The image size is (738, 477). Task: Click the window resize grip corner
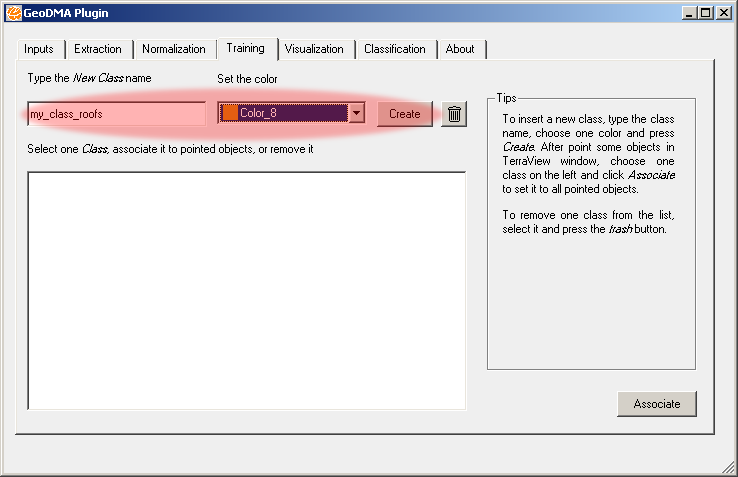[729, 468]
